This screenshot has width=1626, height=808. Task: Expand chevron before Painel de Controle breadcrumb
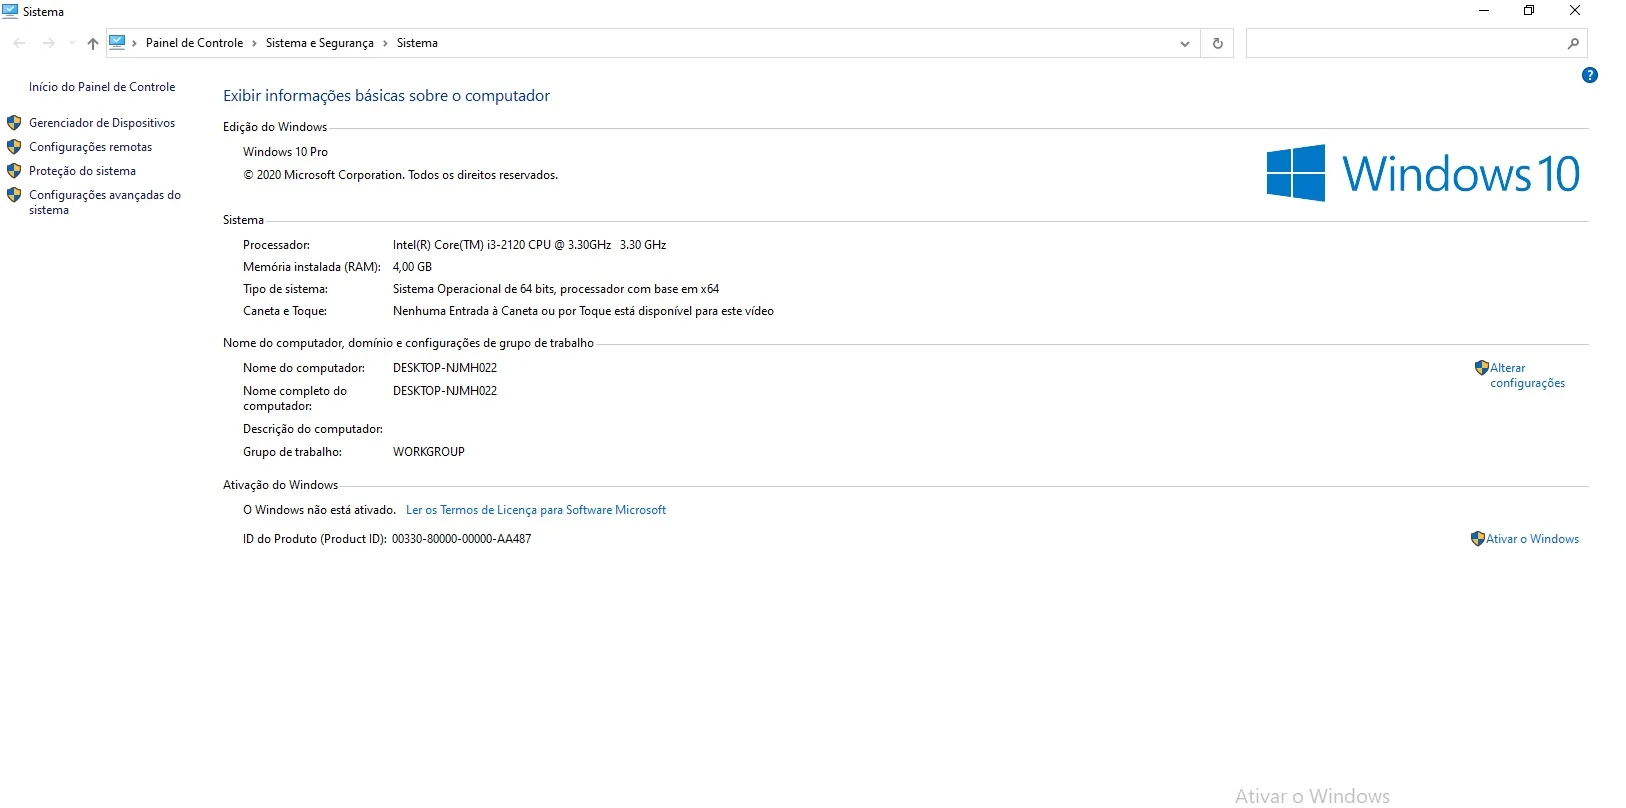point(135,43)
